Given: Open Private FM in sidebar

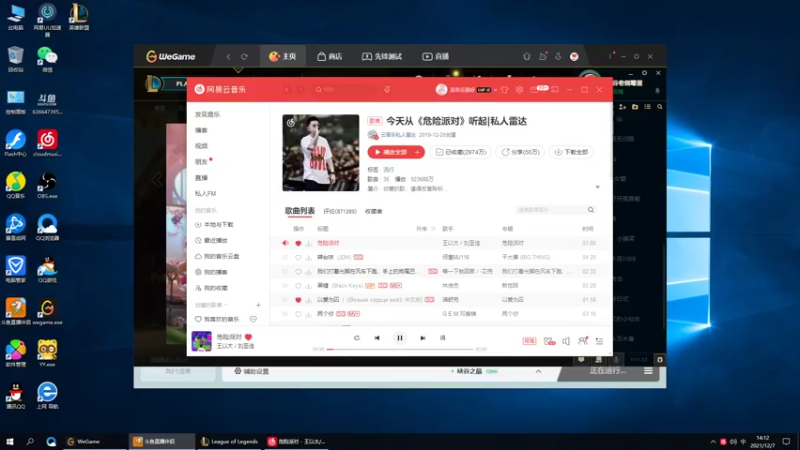Looking at the screenshot, I should [x=206, y=193].
